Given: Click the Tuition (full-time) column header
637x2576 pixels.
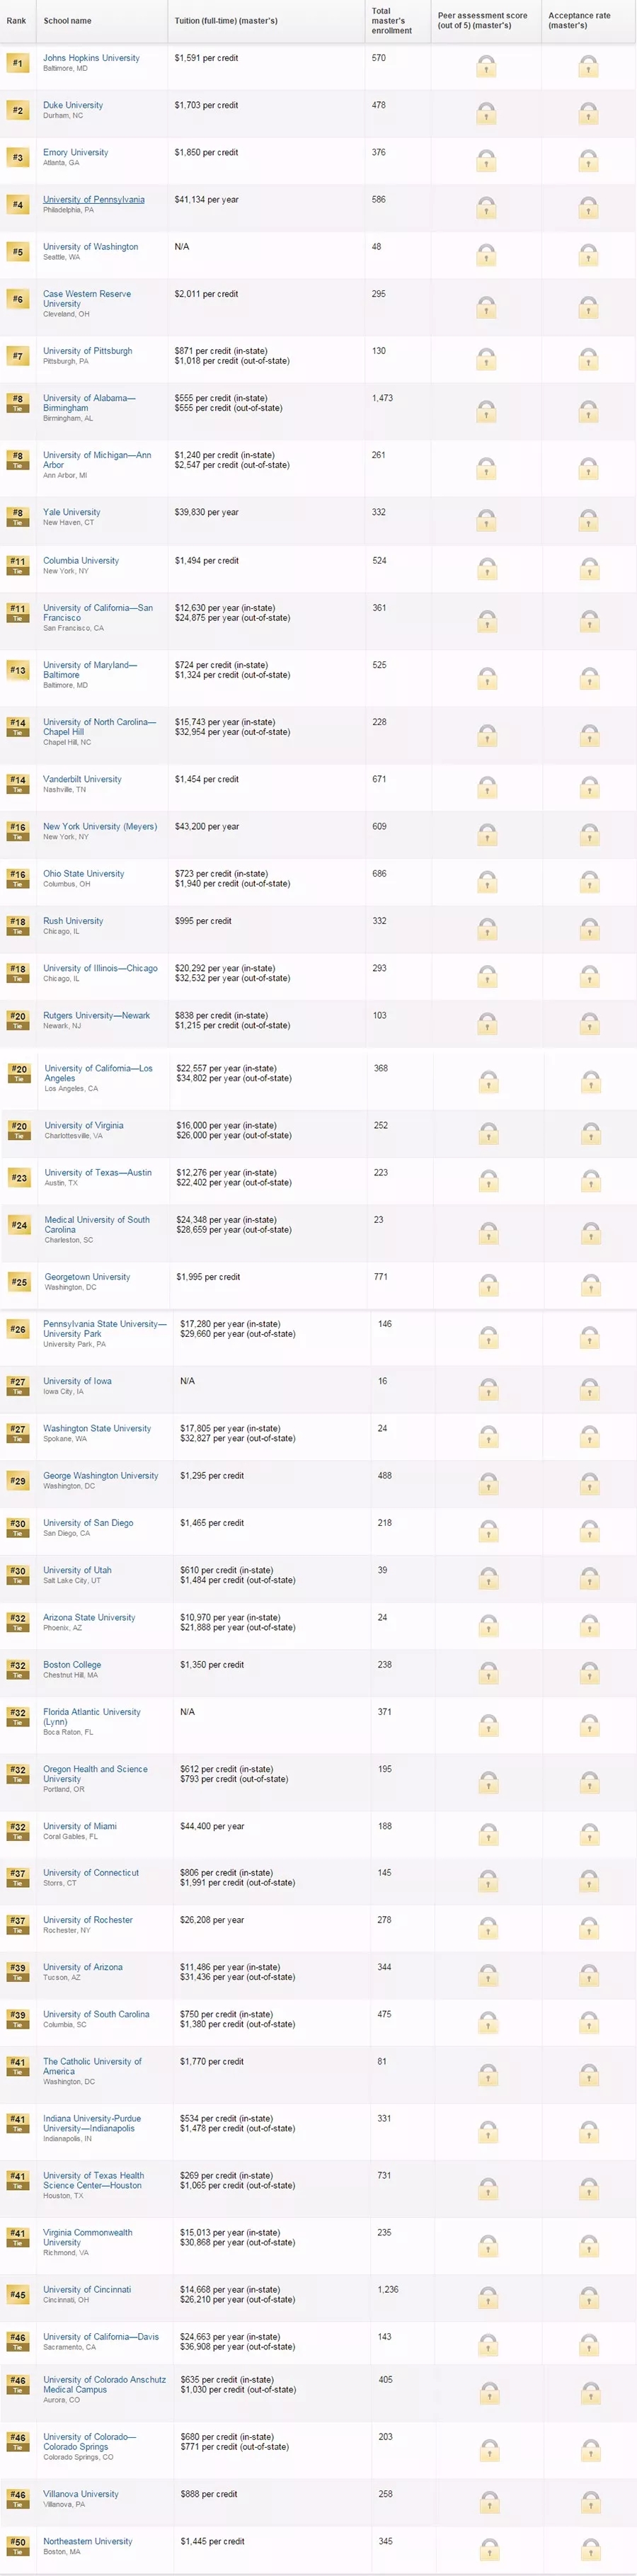Looking at the screenshot, I should (226, 21).
